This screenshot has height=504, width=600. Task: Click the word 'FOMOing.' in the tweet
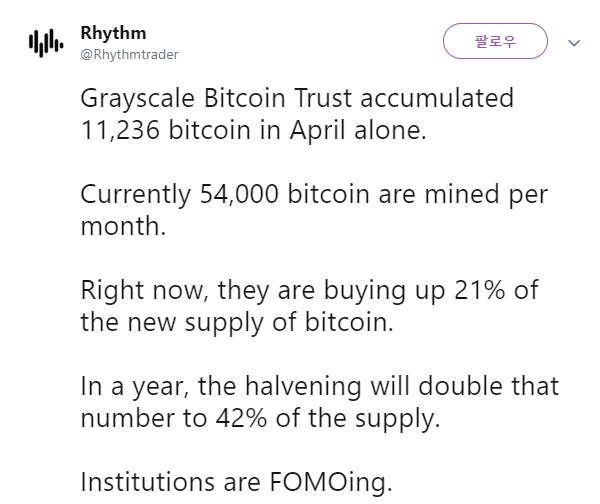click(x=331, y=482)
